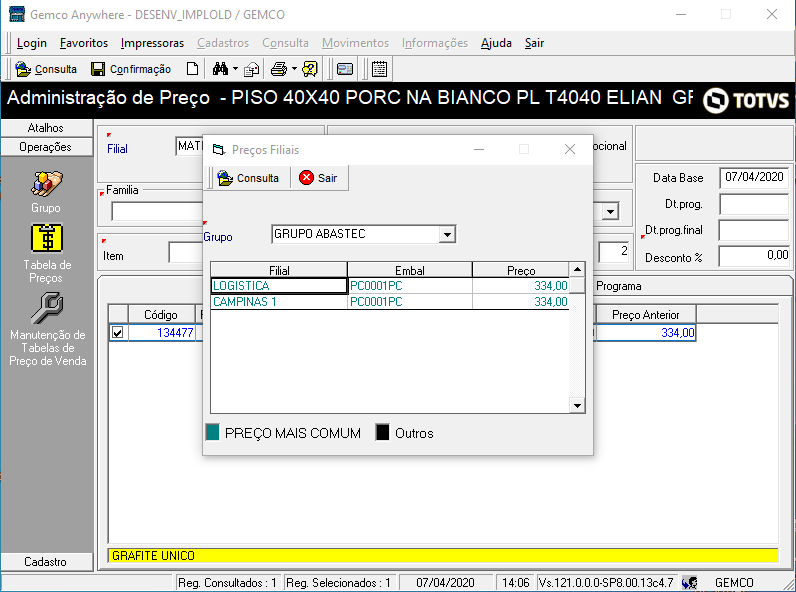796x592 pixels.
Task: Click the notepad calendar toolbar icon
Action: (x=379, y=69)
